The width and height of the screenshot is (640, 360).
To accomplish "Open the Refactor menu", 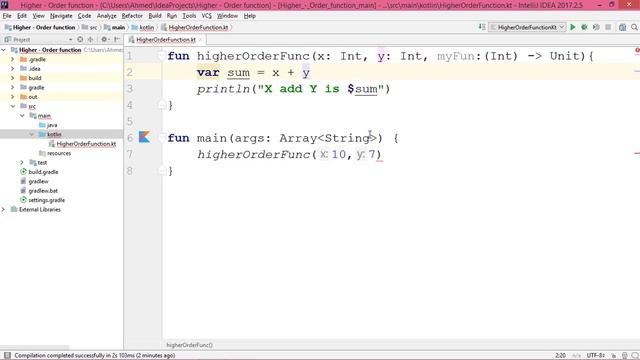I will point(132,16).
